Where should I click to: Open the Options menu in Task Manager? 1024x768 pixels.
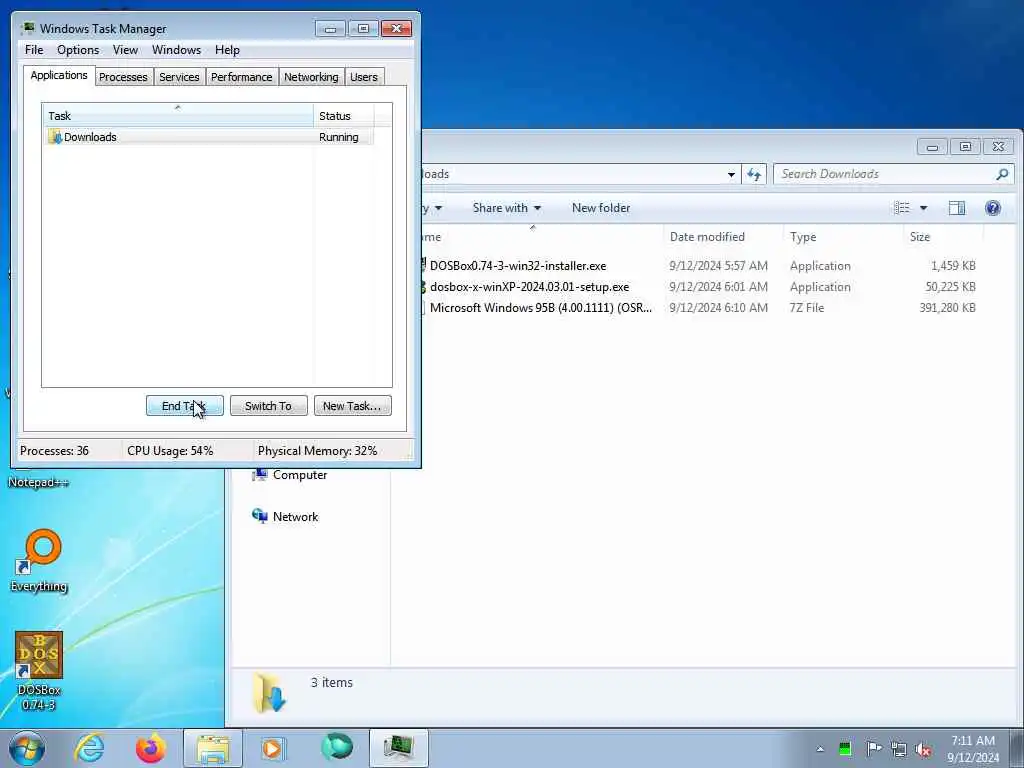[78, 50]
